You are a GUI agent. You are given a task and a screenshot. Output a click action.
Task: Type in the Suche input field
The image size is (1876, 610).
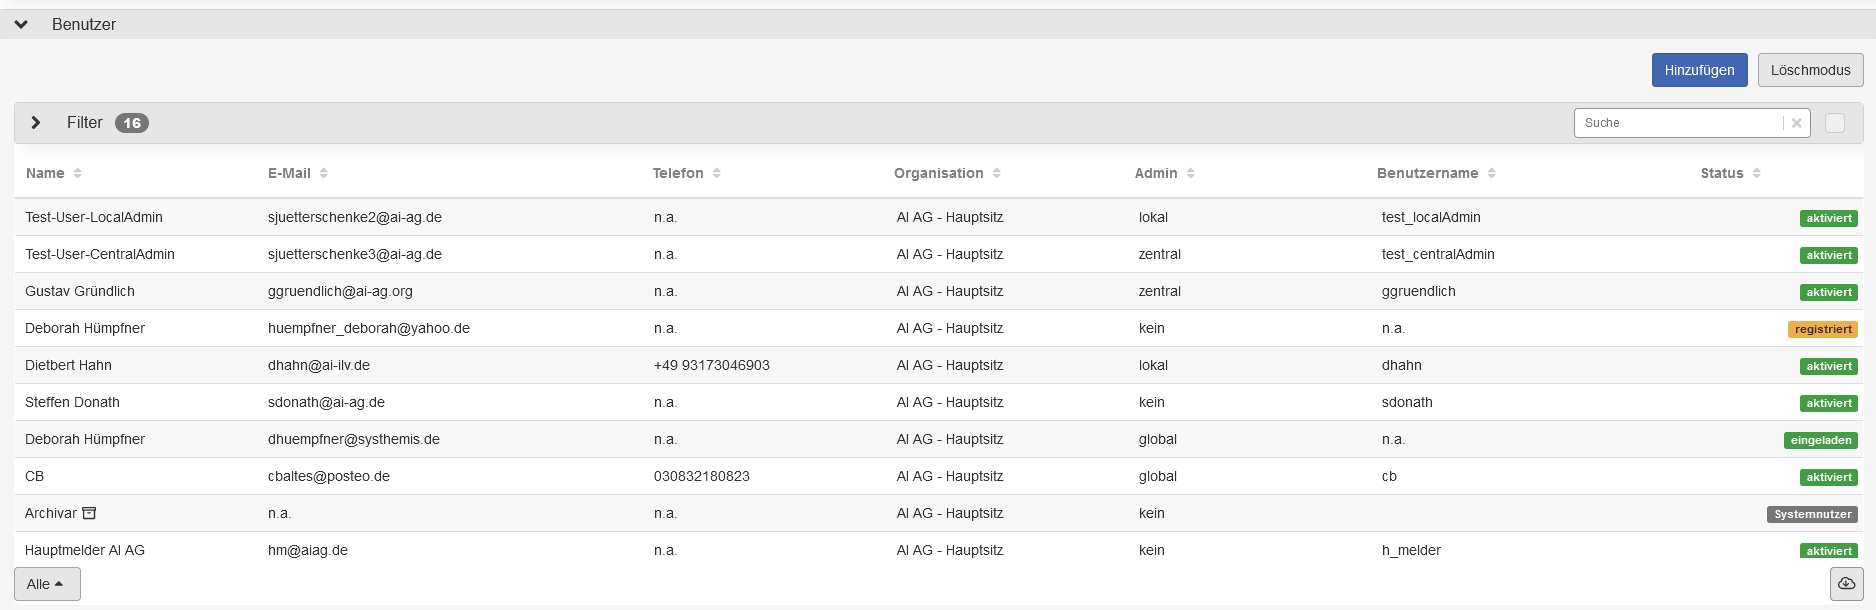1680,123
